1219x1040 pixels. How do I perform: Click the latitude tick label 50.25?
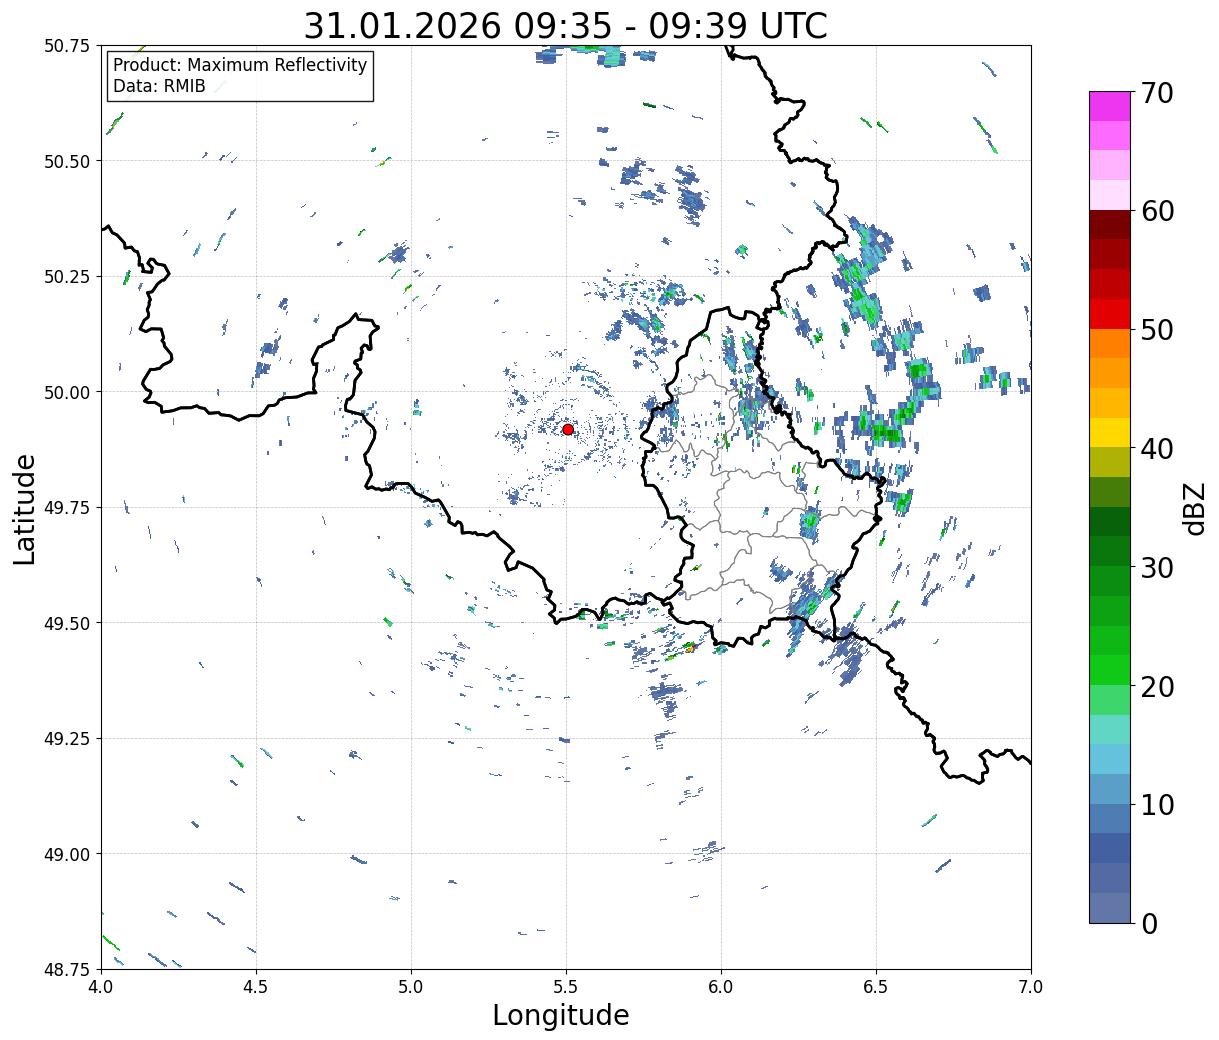[67, 277]
